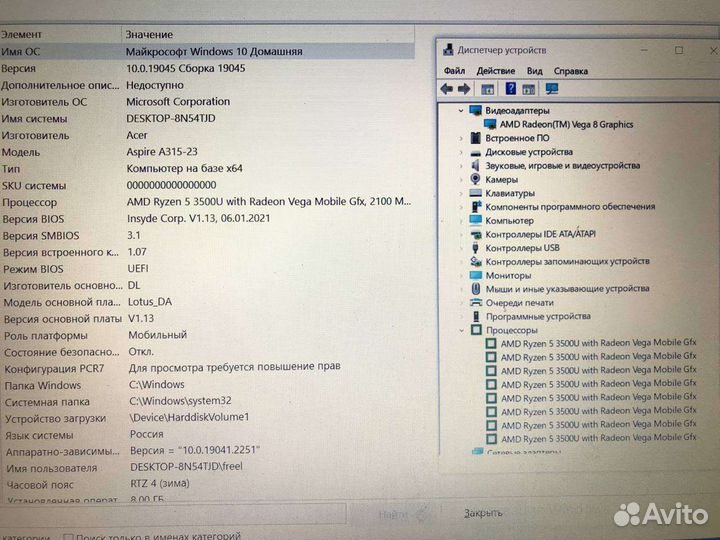720x540 pixels.
Task: Select the Системная папка system32 row
Action: [207, 401]
